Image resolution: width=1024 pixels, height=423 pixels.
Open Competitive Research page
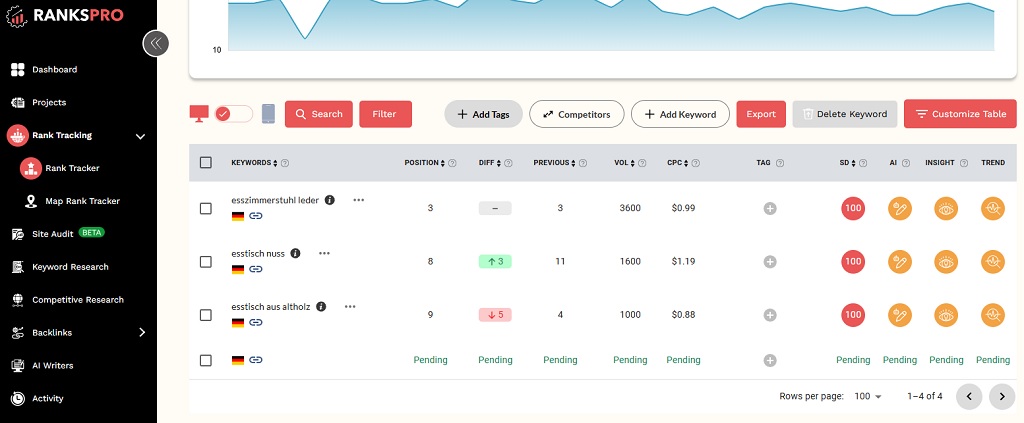(x=78, y=300)
